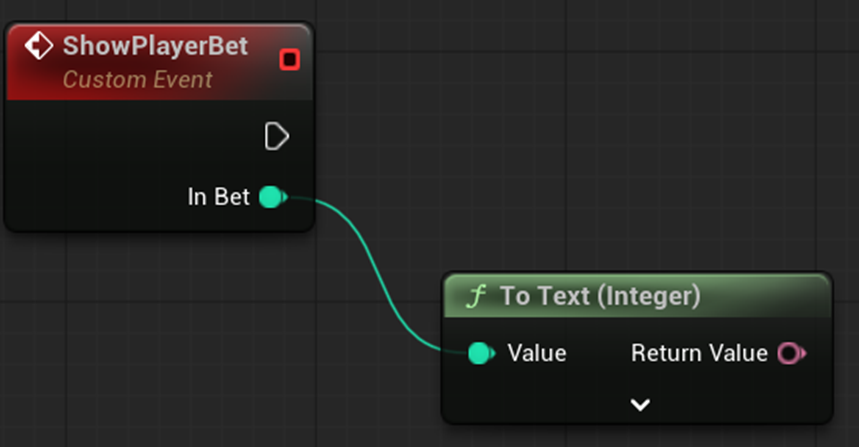
Task: Click the Return Value label text
Action: coord(699,353)
